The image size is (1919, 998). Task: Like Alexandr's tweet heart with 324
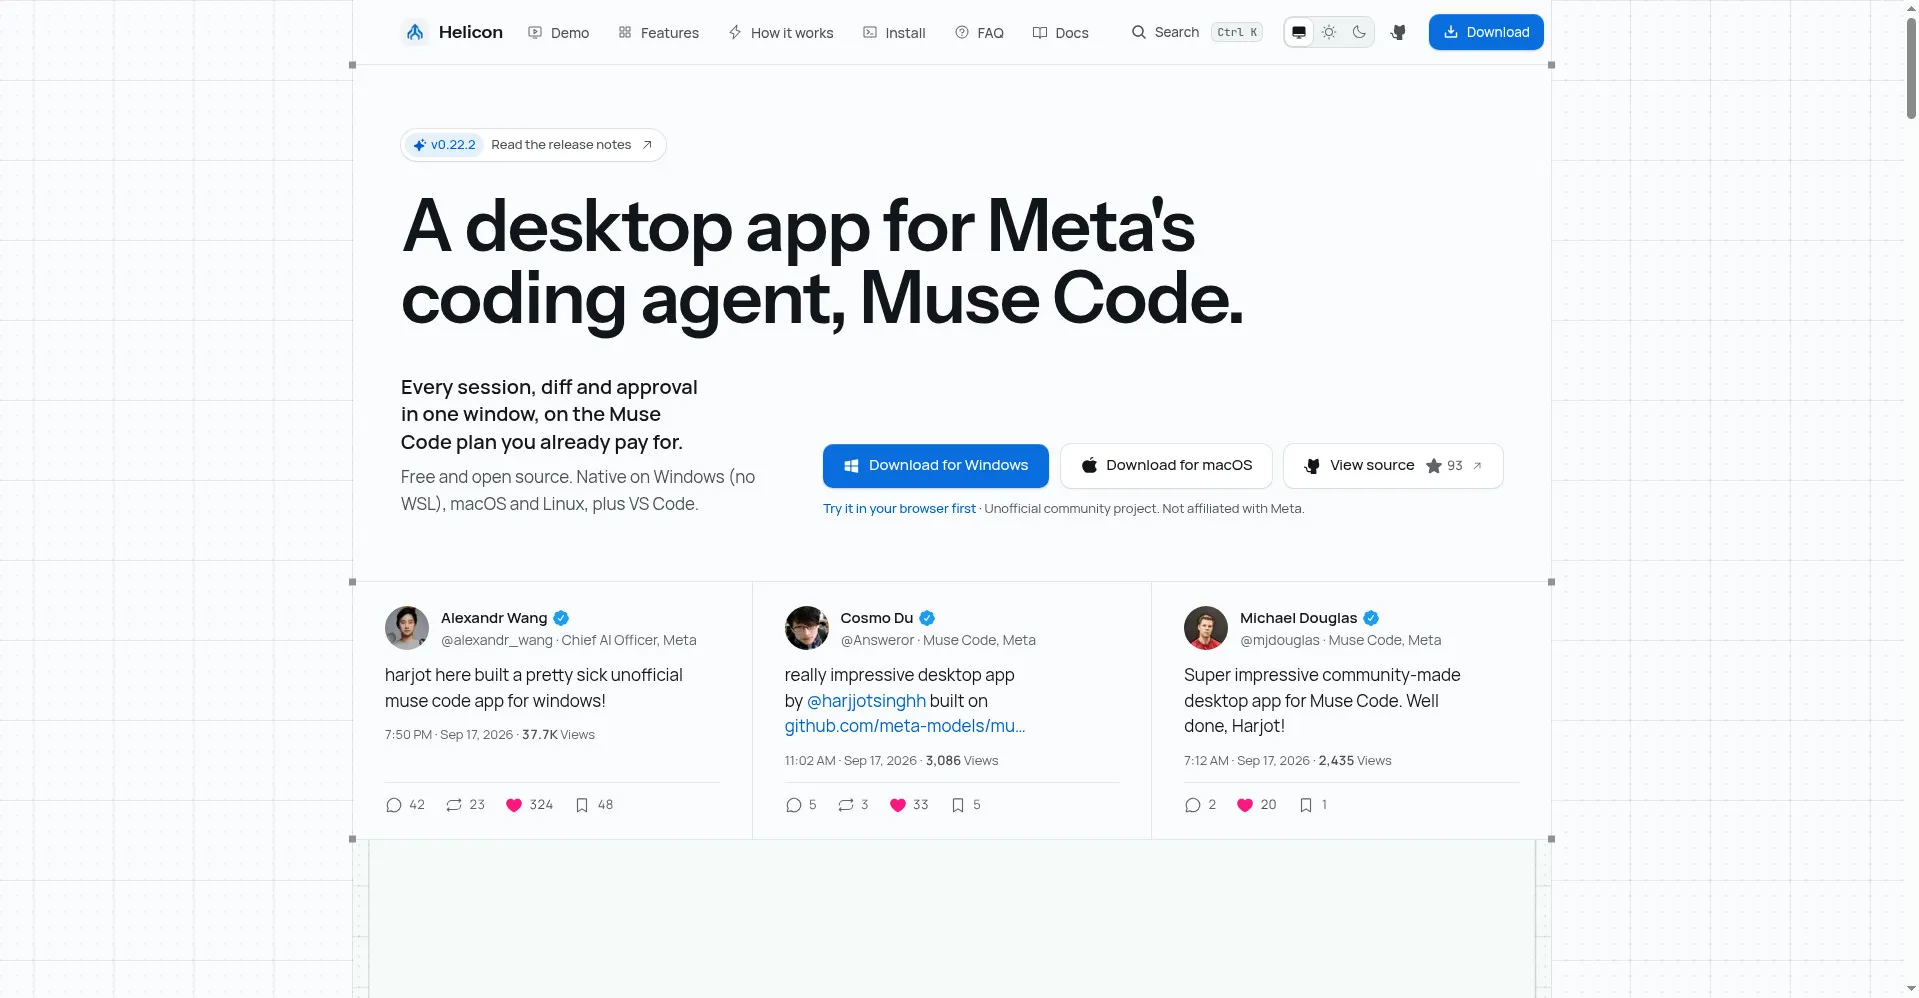(x=514, y=805)
